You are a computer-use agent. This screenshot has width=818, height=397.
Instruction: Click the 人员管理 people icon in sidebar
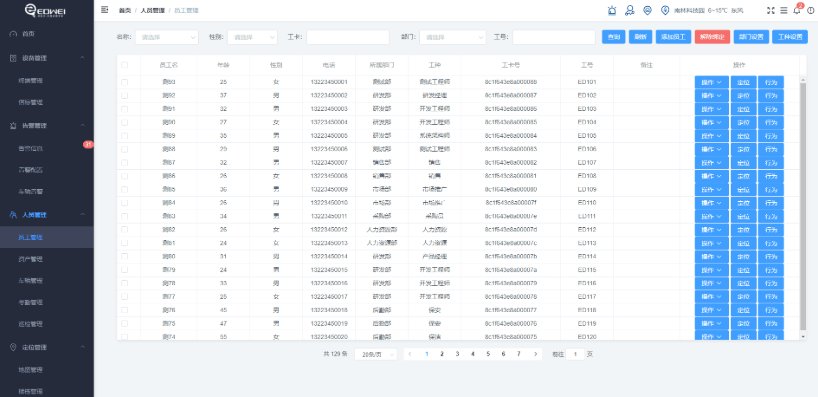(x=14, y=214)
